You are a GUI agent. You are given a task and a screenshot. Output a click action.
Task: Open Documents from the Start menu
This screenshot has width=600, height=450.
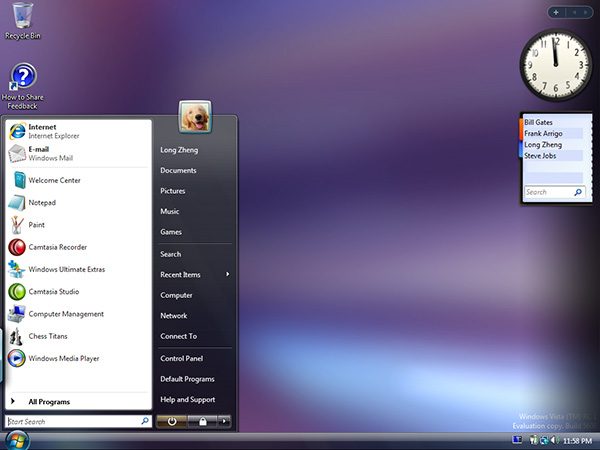[x=178, y=171]
